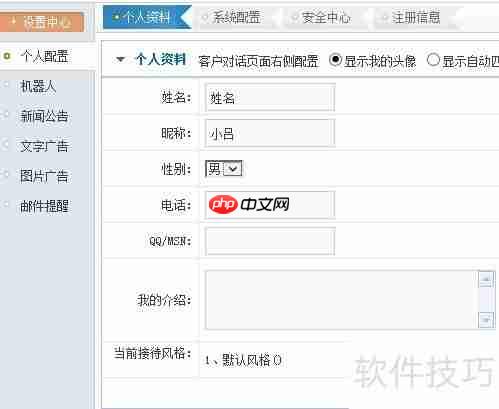Click the 个人资料 section heading
The width and height of the screenshot is (499, 409).
160,60
